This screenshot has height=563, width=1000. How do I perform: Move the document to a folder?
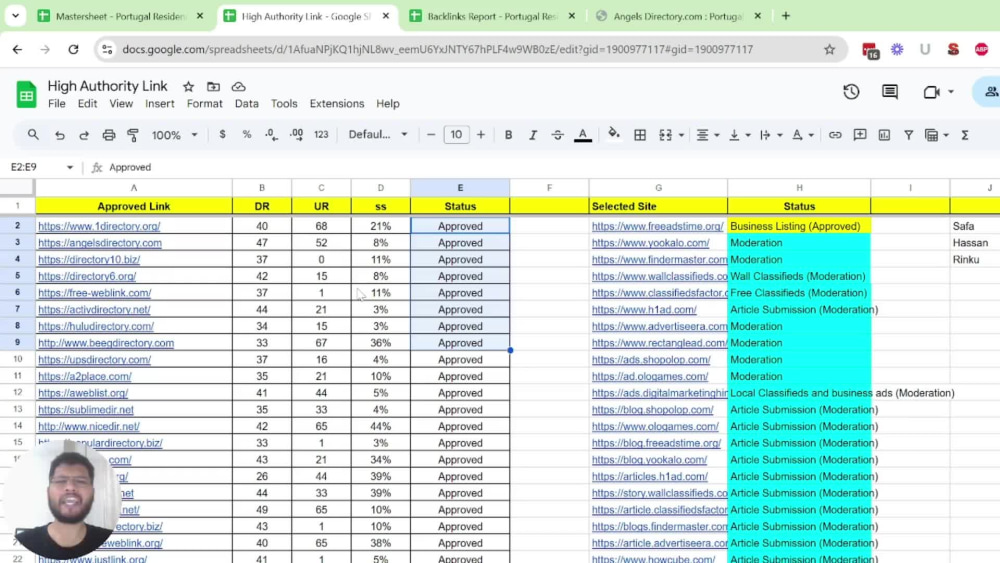pos(213,87)
